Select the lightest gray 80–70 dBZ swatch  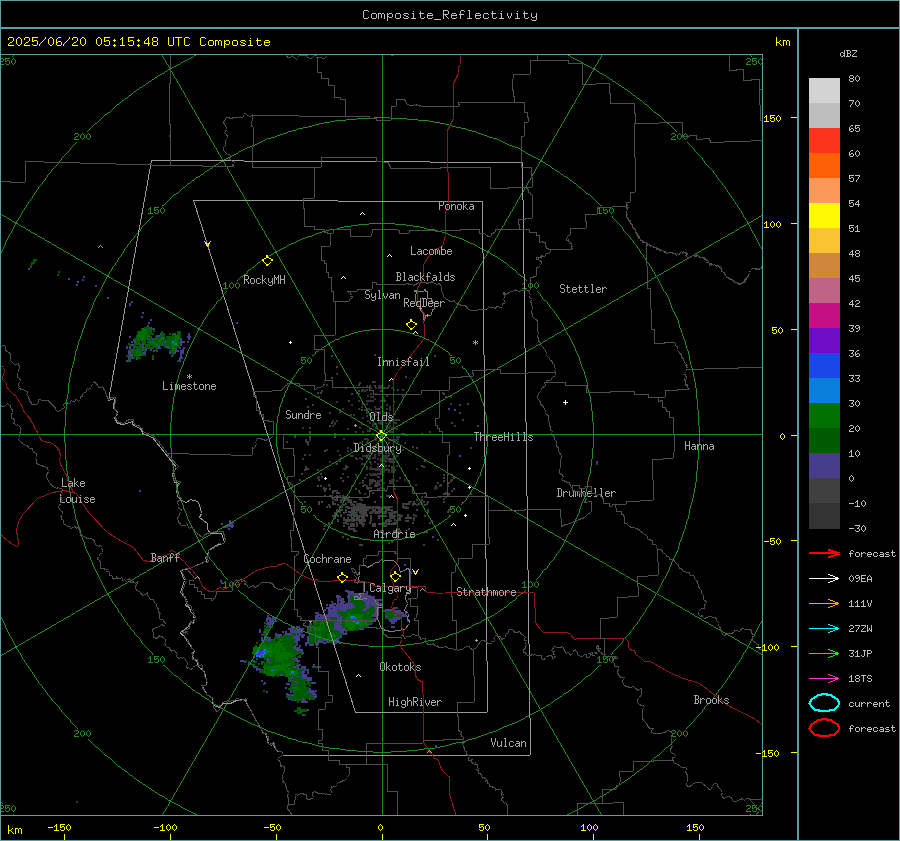[x=824, y=91]
